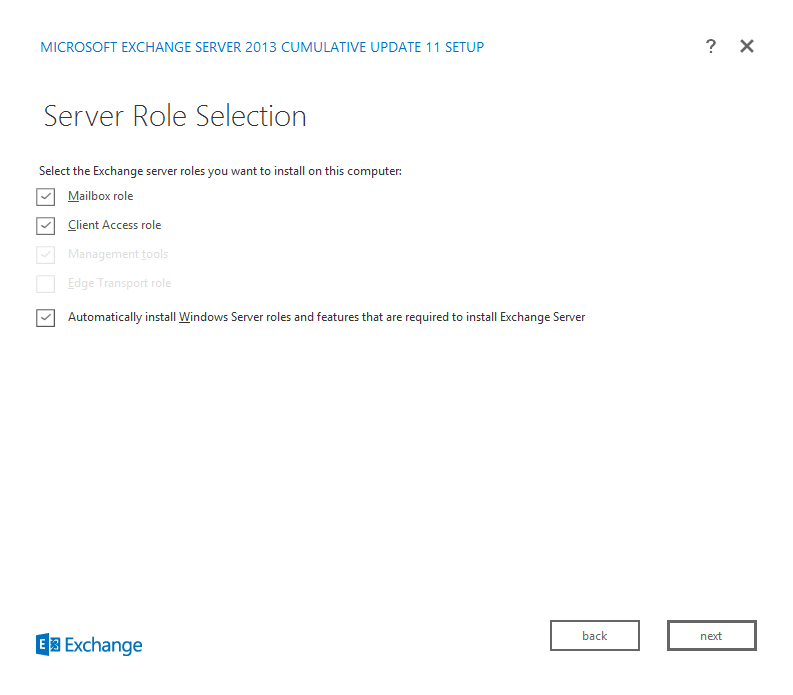Click the Exchange logo icon
The width and height of the screenshot is (793, 695).
coord(48,645)
